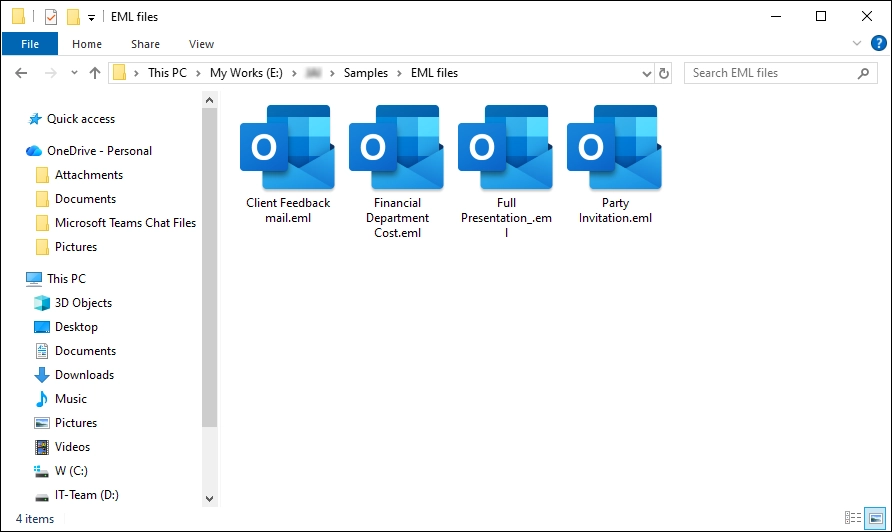892x532 pixels.
Task: Click the '4 items' status bar text
Action: pyautogui.click(x=35, y=519)
